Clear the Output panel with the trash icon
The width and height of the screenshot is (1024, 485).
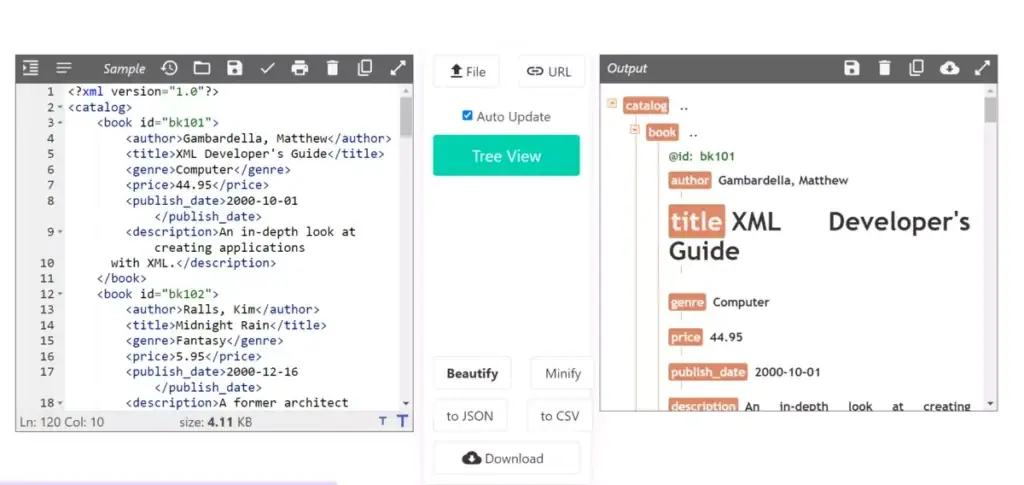click(x=884, y=68)
